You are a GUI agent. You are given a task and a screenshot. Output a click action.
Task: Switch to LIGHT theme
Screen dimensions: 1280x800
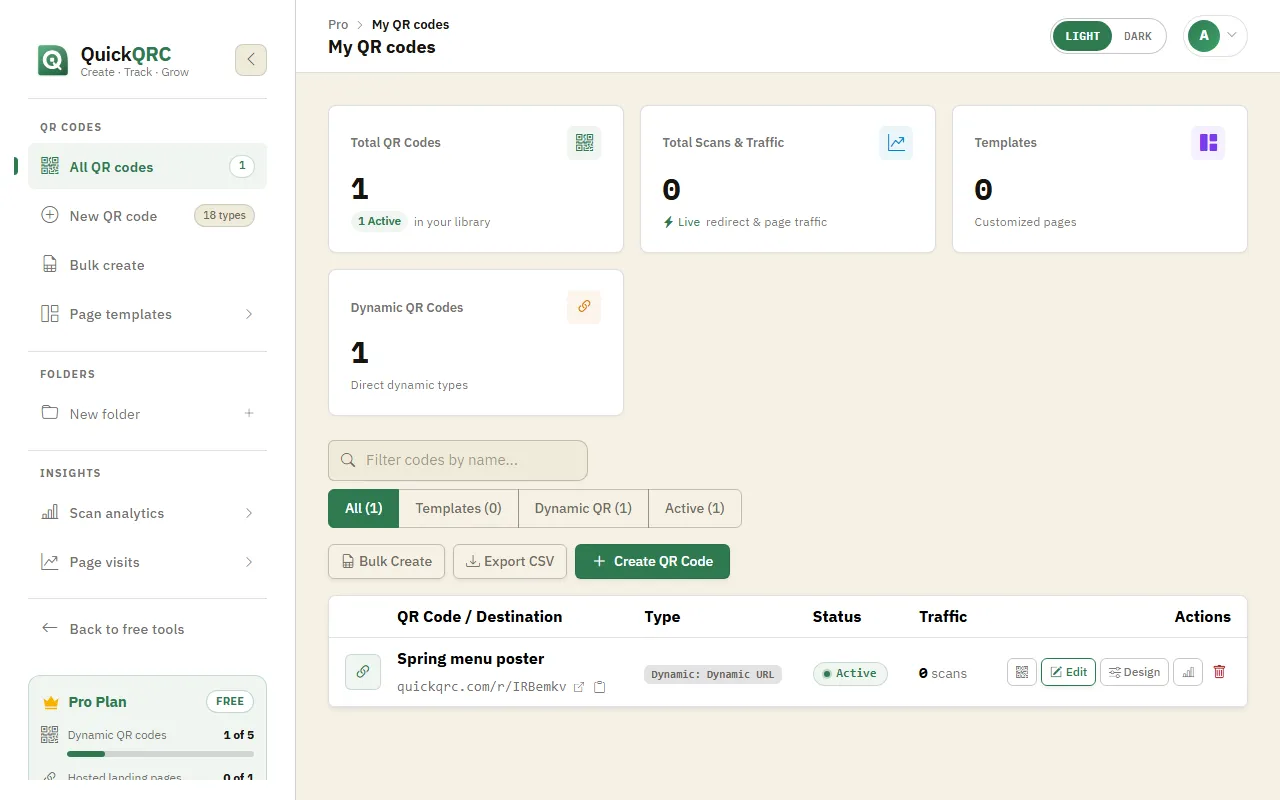click(x=1082, y=36)
